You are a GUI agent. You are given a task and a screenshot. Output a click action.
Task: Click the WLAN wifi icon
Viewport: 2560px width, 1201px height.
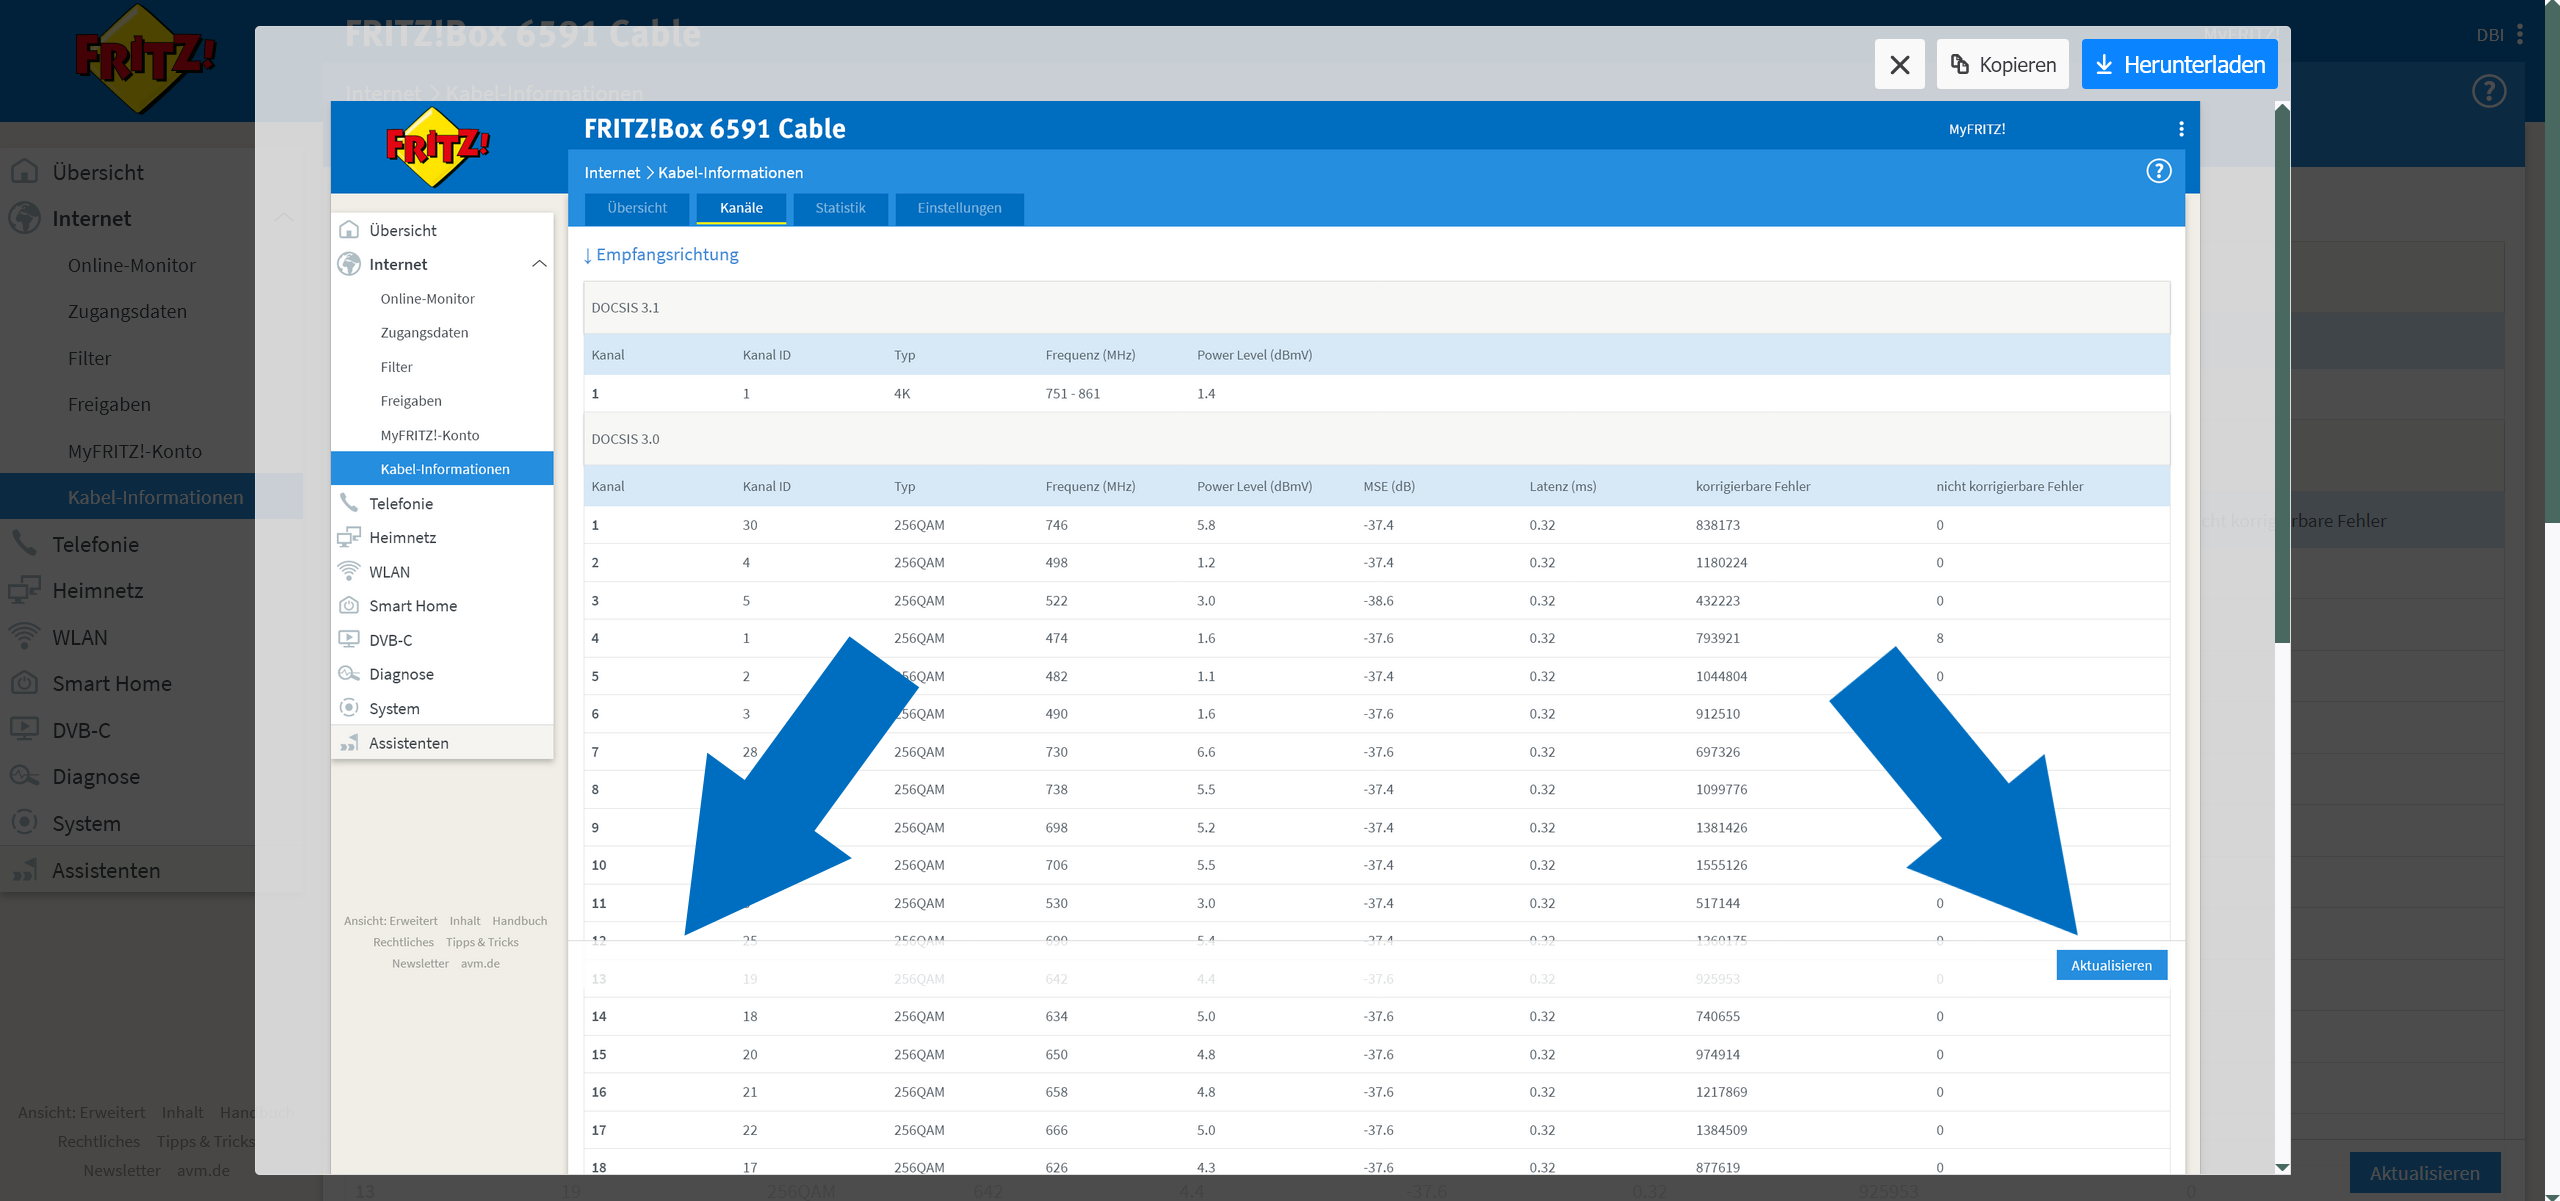[x=349, y=571]
